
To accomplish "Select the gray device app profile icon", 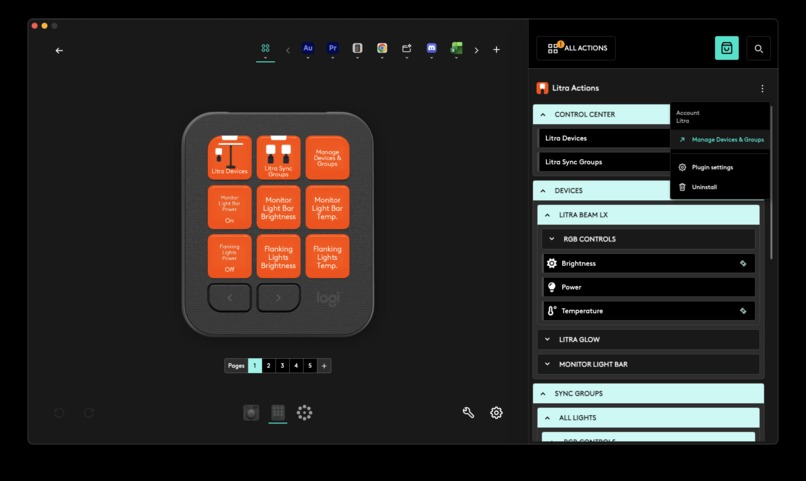I will [357, 48].
